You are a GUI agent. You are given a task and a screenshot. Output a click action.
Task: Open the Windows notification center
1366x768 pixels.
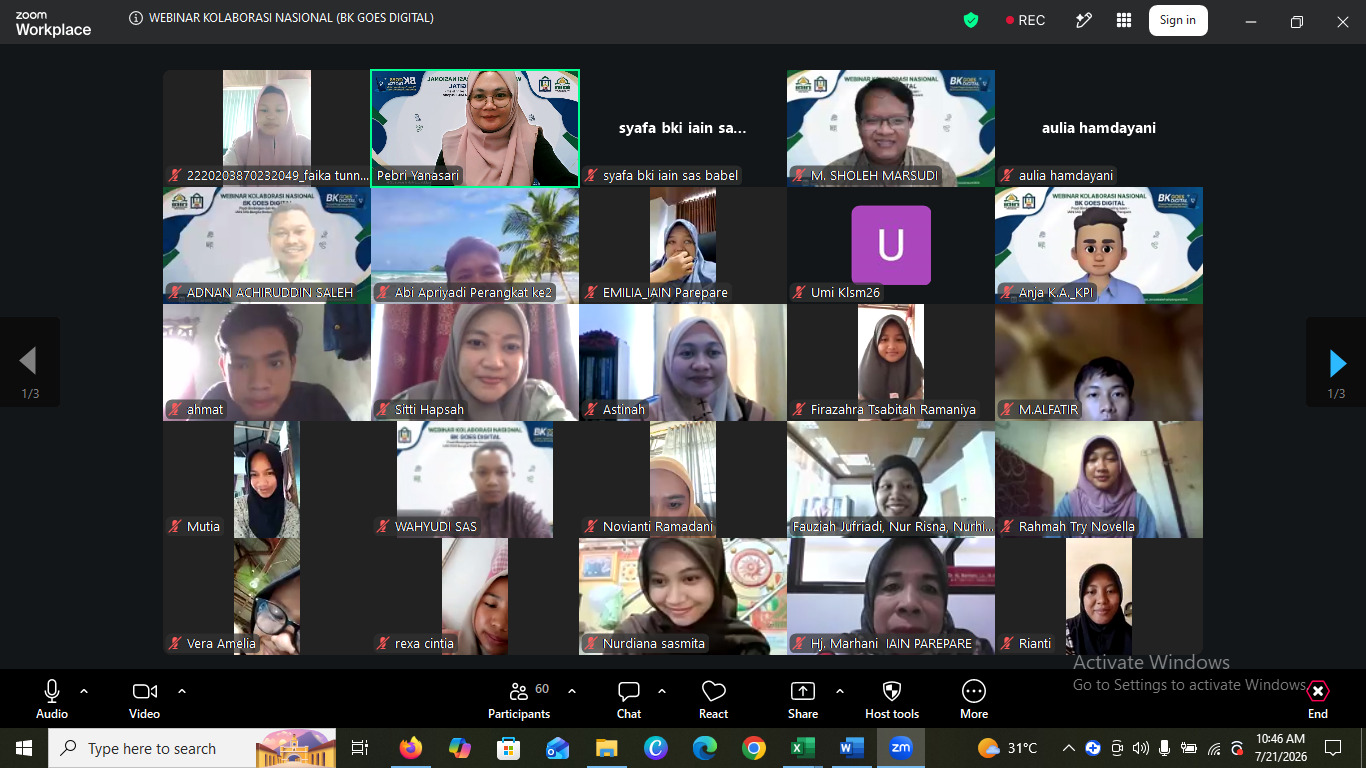pos(1333,748)
